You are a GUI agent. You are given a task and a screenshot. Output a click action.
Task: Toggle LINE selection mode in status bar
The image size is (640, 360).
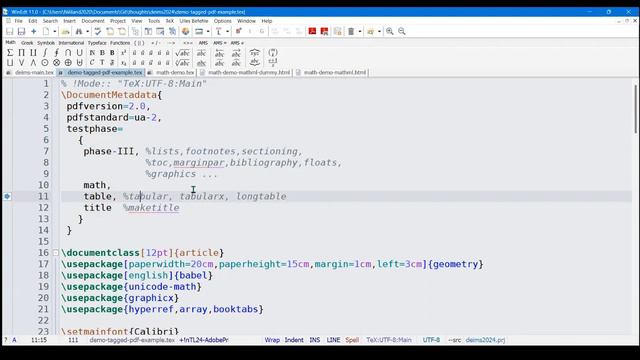333,340
